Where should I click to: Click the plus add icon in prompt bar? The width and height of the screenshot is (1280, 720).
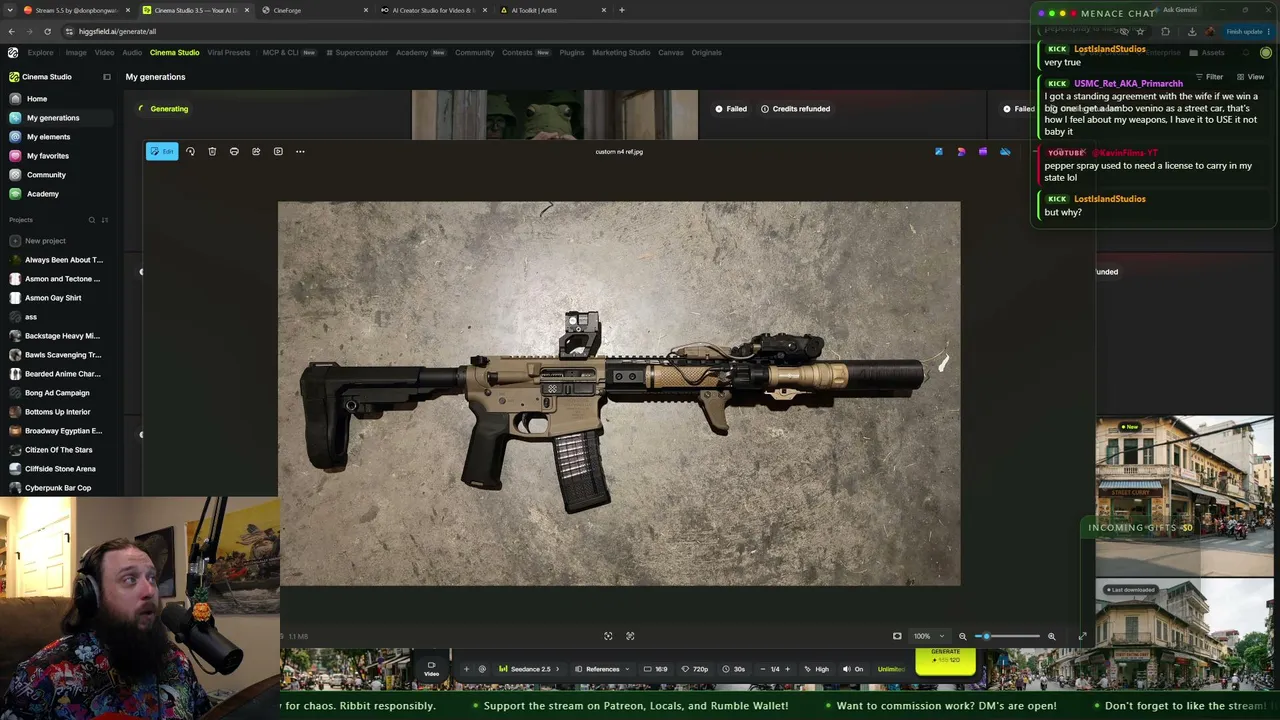[x=466, y=669]
